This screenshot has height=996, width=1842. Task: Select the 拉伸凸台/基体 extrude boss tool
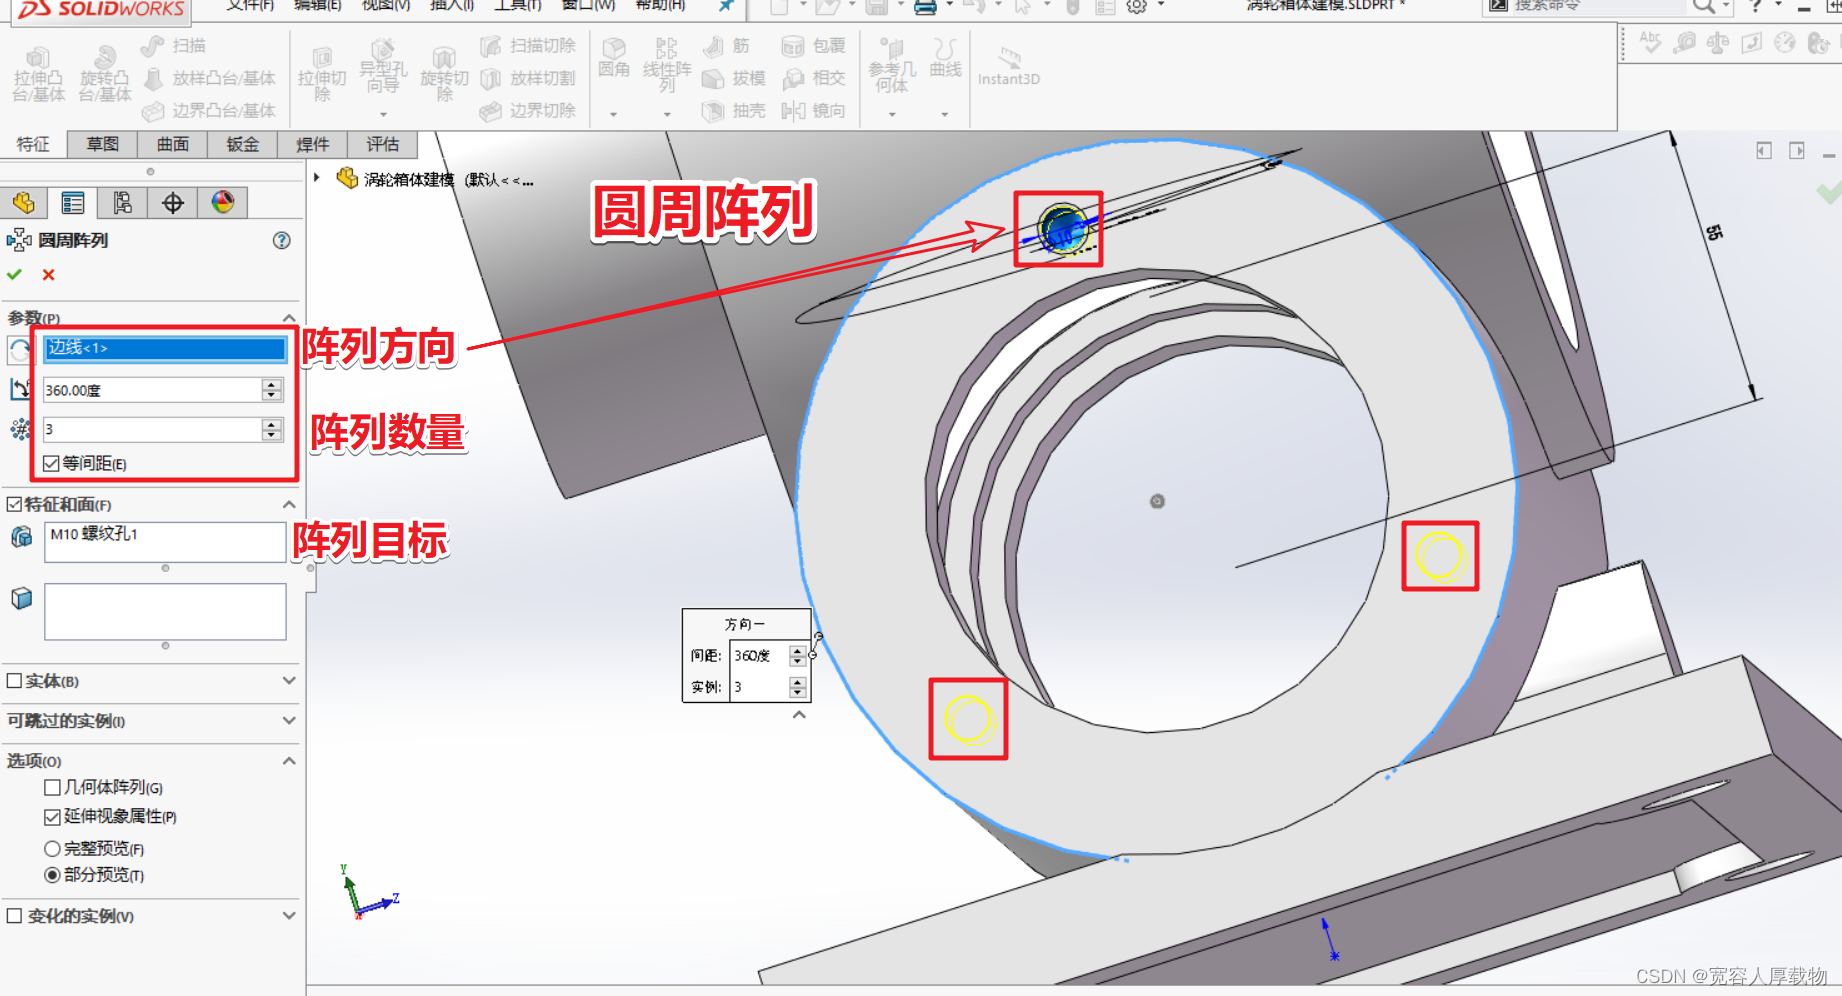(38, 74)
